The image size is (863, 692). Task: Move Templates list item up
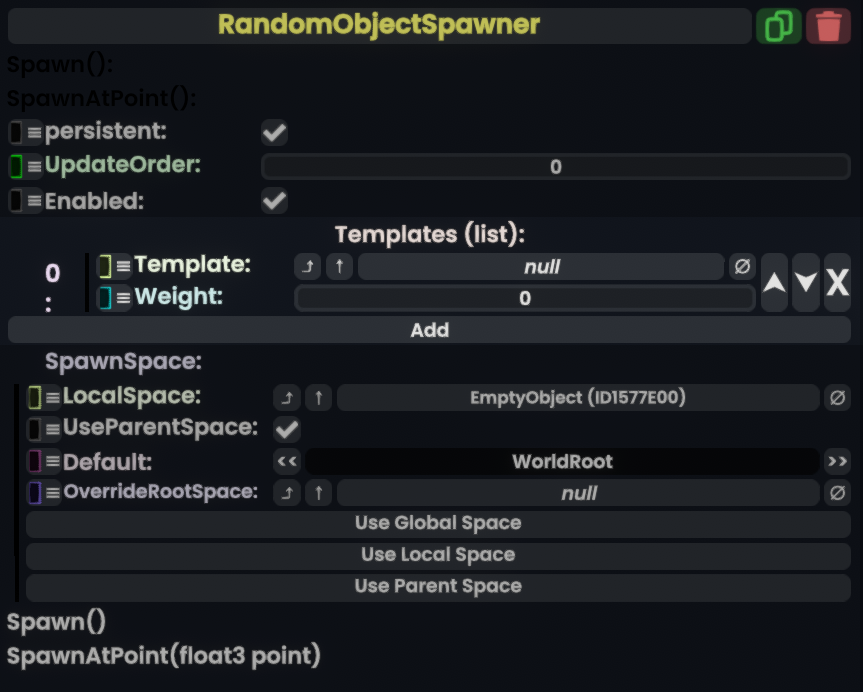coord(774,283)
